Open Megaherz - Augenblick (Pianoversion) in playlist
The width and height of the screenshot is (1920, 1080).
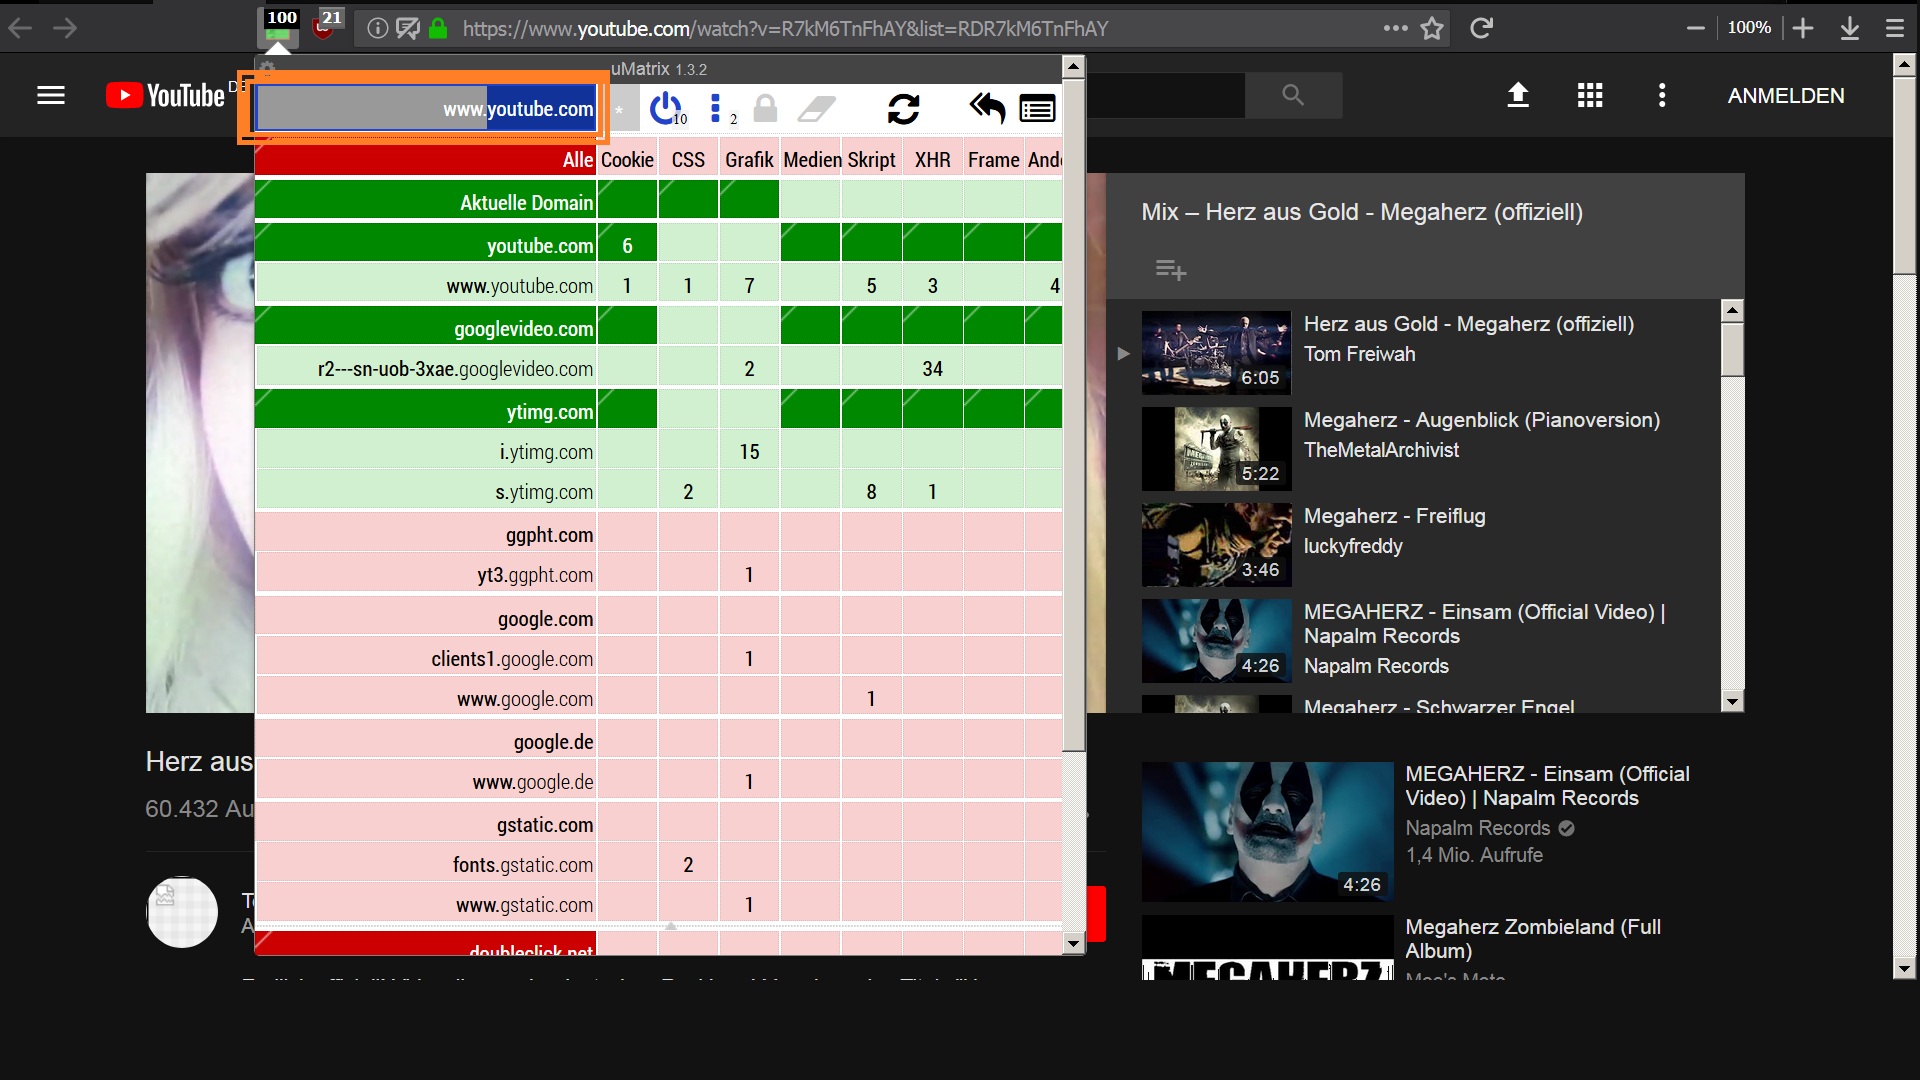(1482, 420)
